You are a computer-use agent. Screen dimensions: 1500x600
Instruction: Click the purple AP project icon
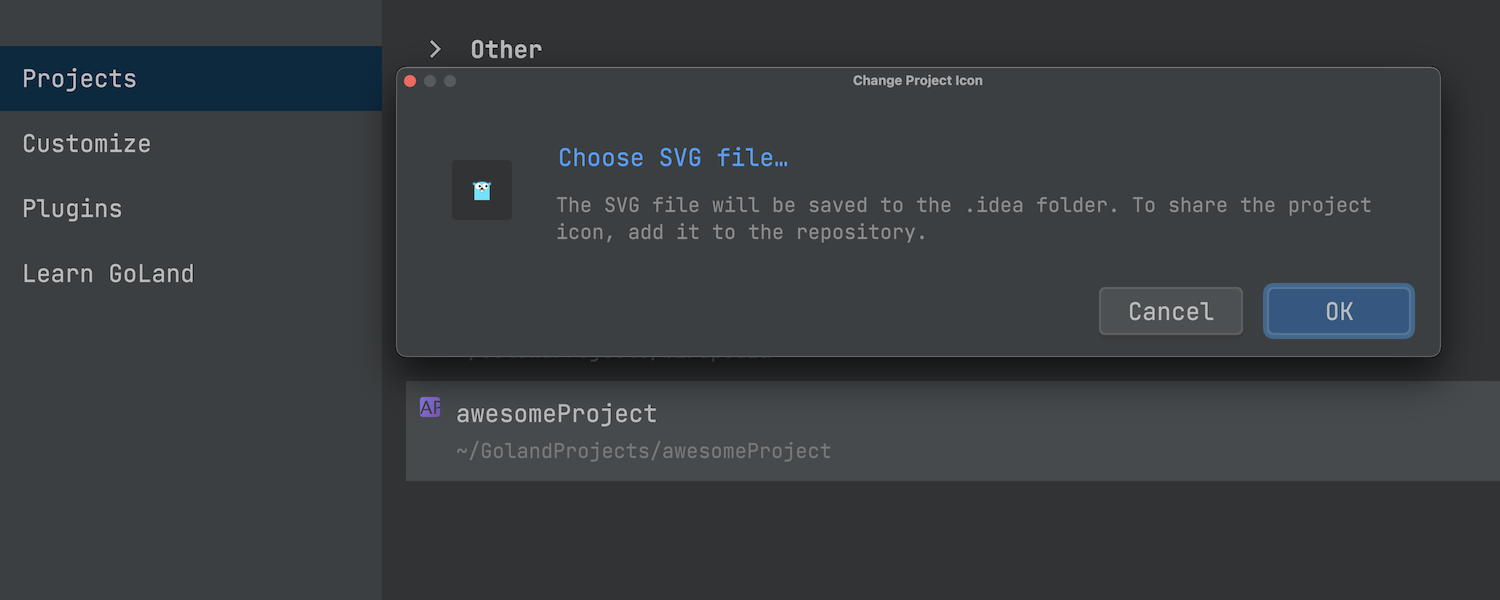point(430,408)
